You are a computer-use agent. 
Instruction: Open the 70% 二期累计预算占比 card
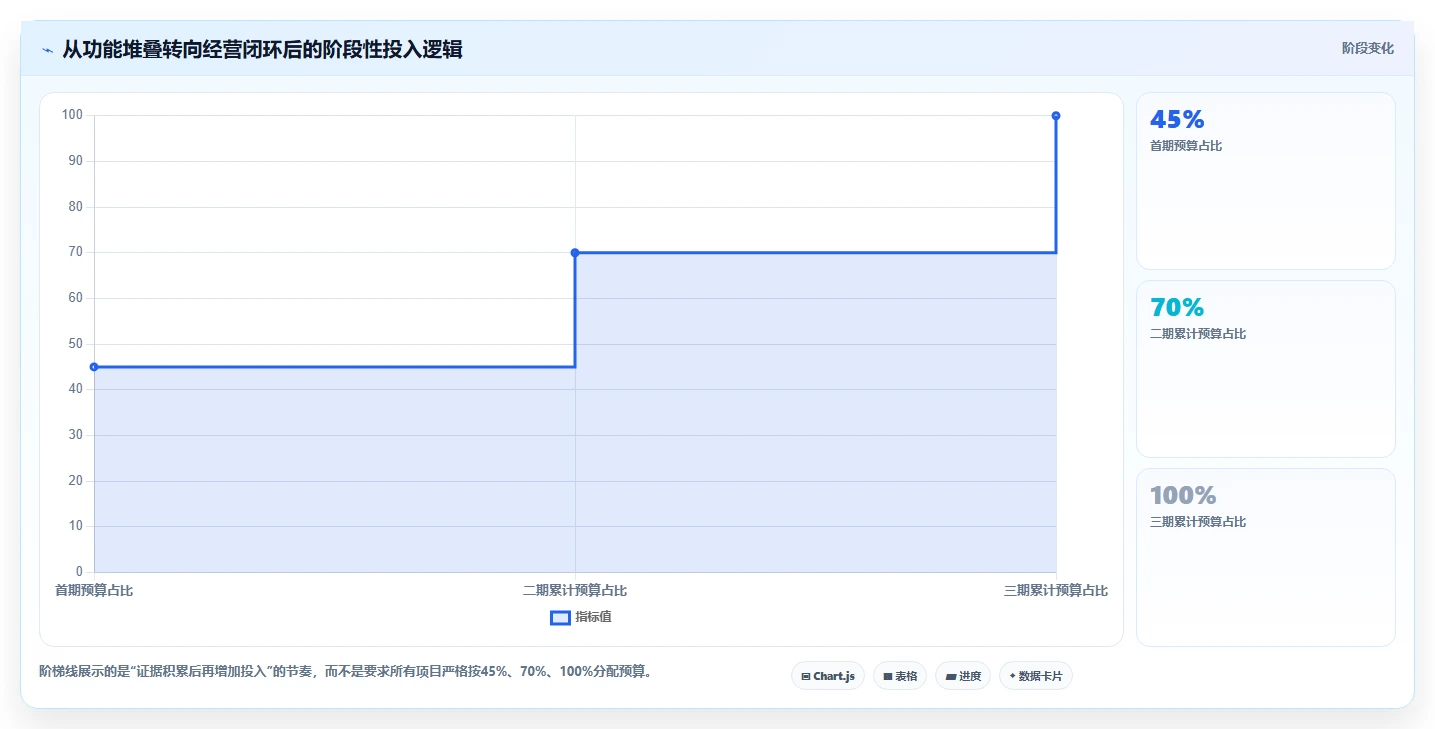pos(1266,369)
